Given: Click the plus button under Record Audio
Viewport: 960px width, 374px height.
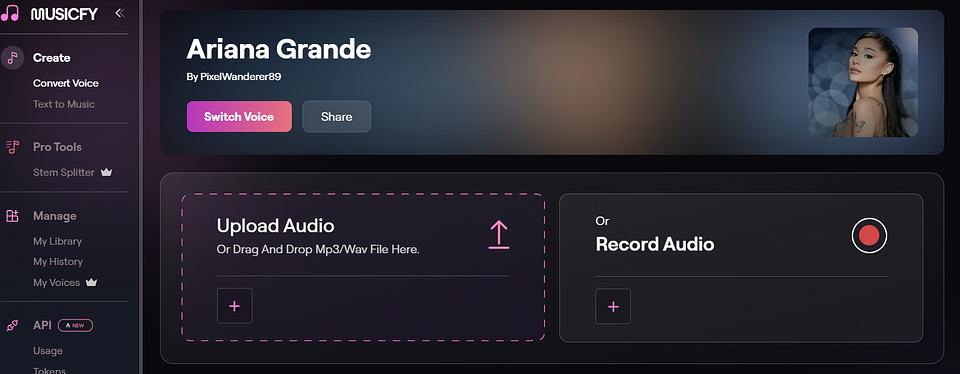Looking at the screenshot, I should (613, 306).
